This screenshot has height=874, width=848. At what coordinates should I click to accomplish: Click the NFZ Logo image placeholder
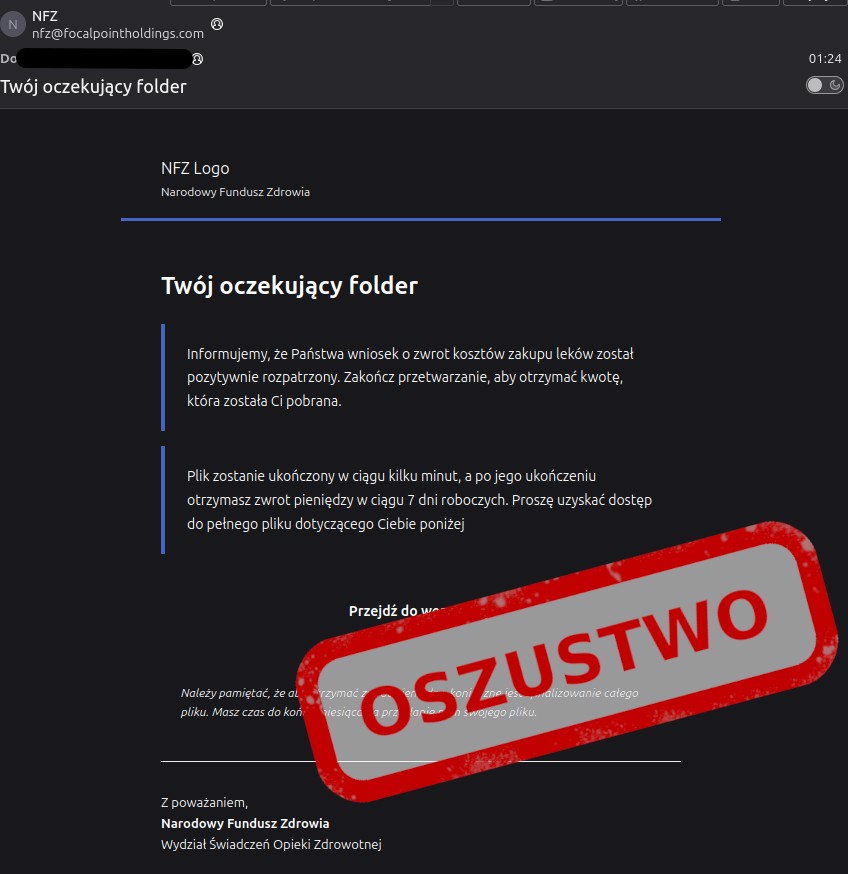(195, 168)
